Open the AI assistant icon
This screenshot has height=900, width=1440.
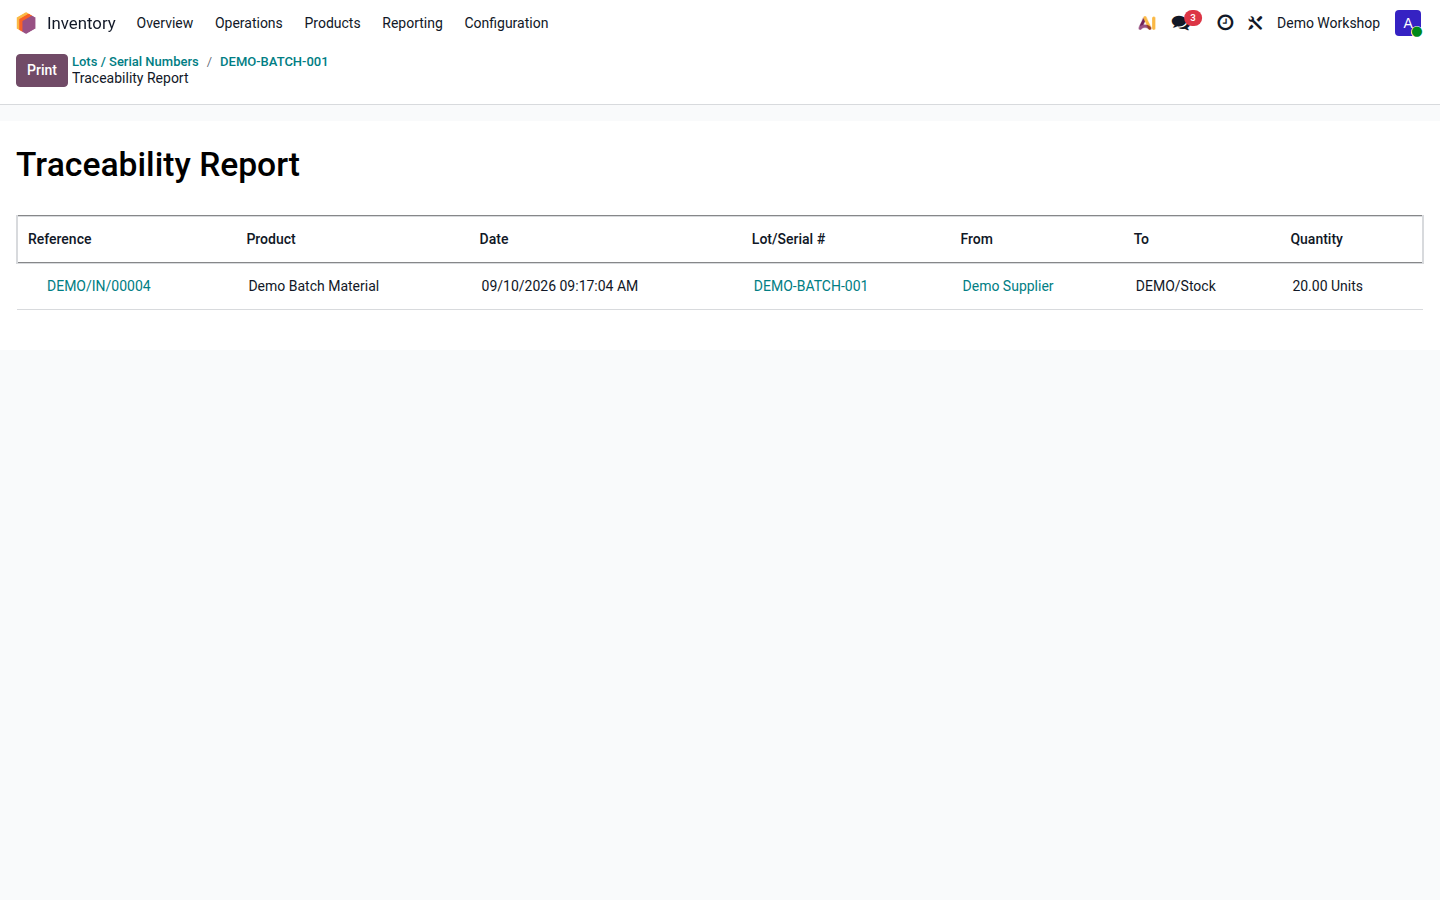pyautogui.click(x=1147, y=23)
